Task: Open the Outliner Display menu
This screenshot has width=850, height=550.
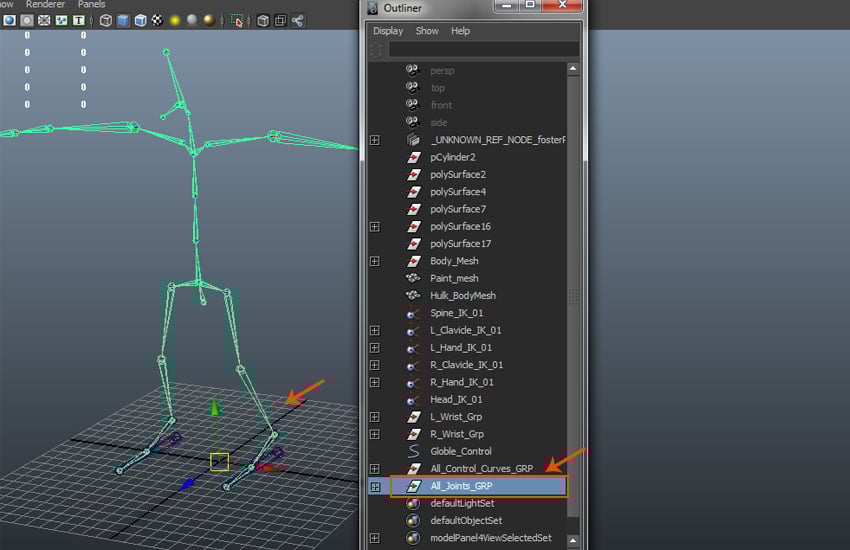Action: click(388, 31)
